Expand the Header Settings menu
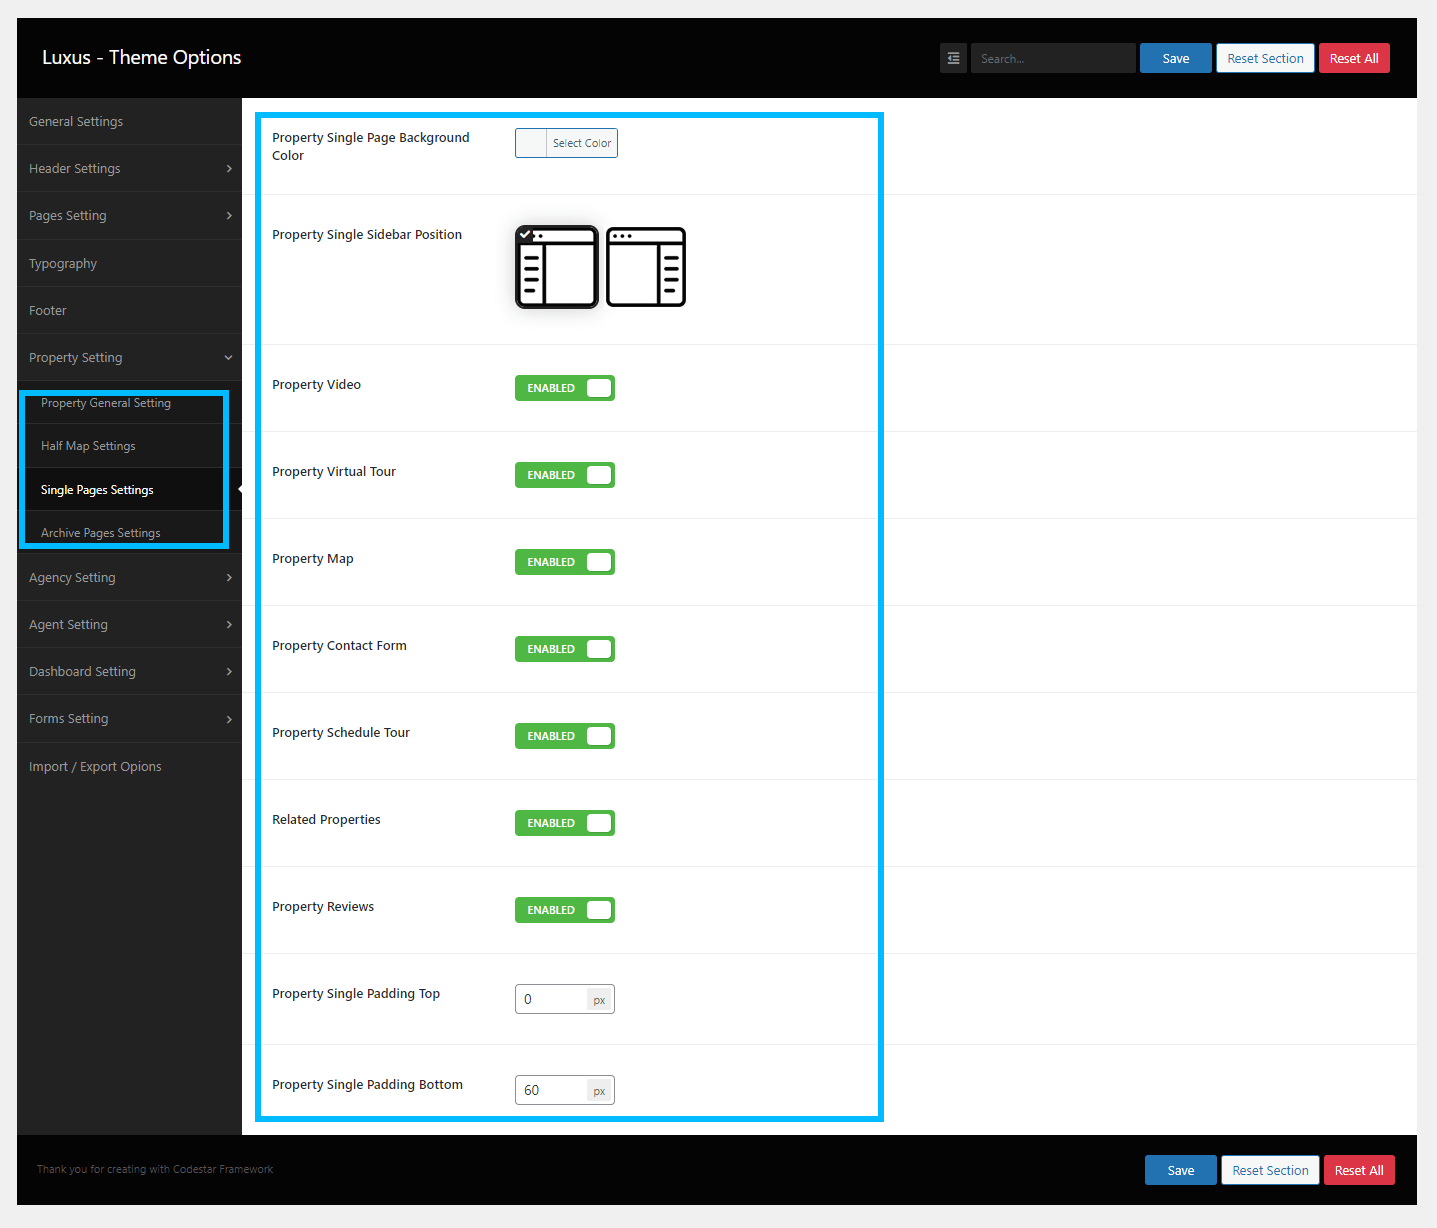This screenshot has height=1228, width=1437. tap(129, 169)
